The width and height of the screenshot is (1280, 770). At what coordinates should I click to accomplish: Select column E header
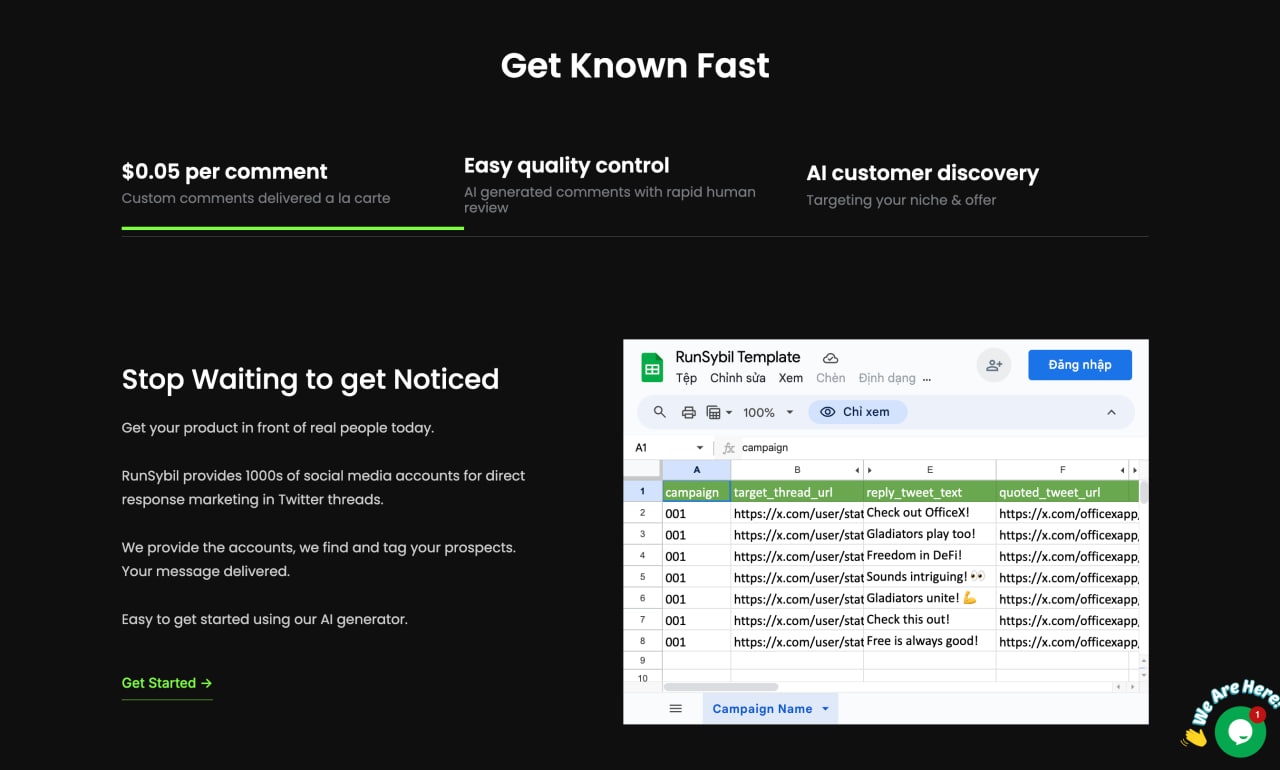tap(930, 470)
